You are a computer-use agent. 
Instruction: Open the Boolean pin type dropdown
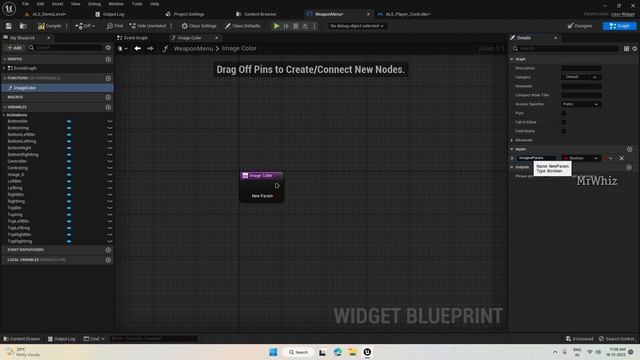pos(580,158)
